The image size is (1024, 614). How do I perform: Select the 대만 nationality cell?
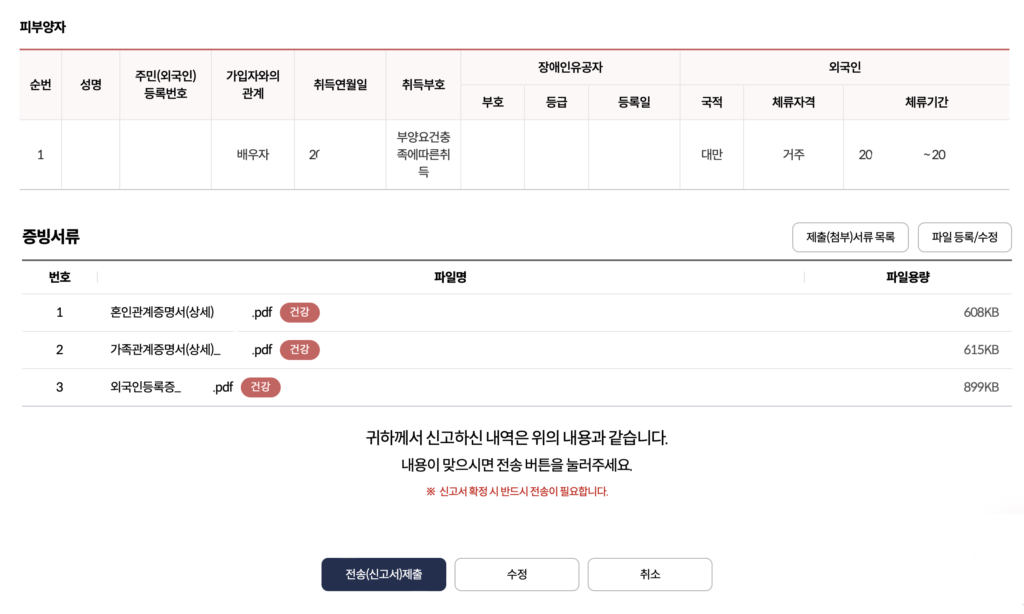[x=711, y=155]
